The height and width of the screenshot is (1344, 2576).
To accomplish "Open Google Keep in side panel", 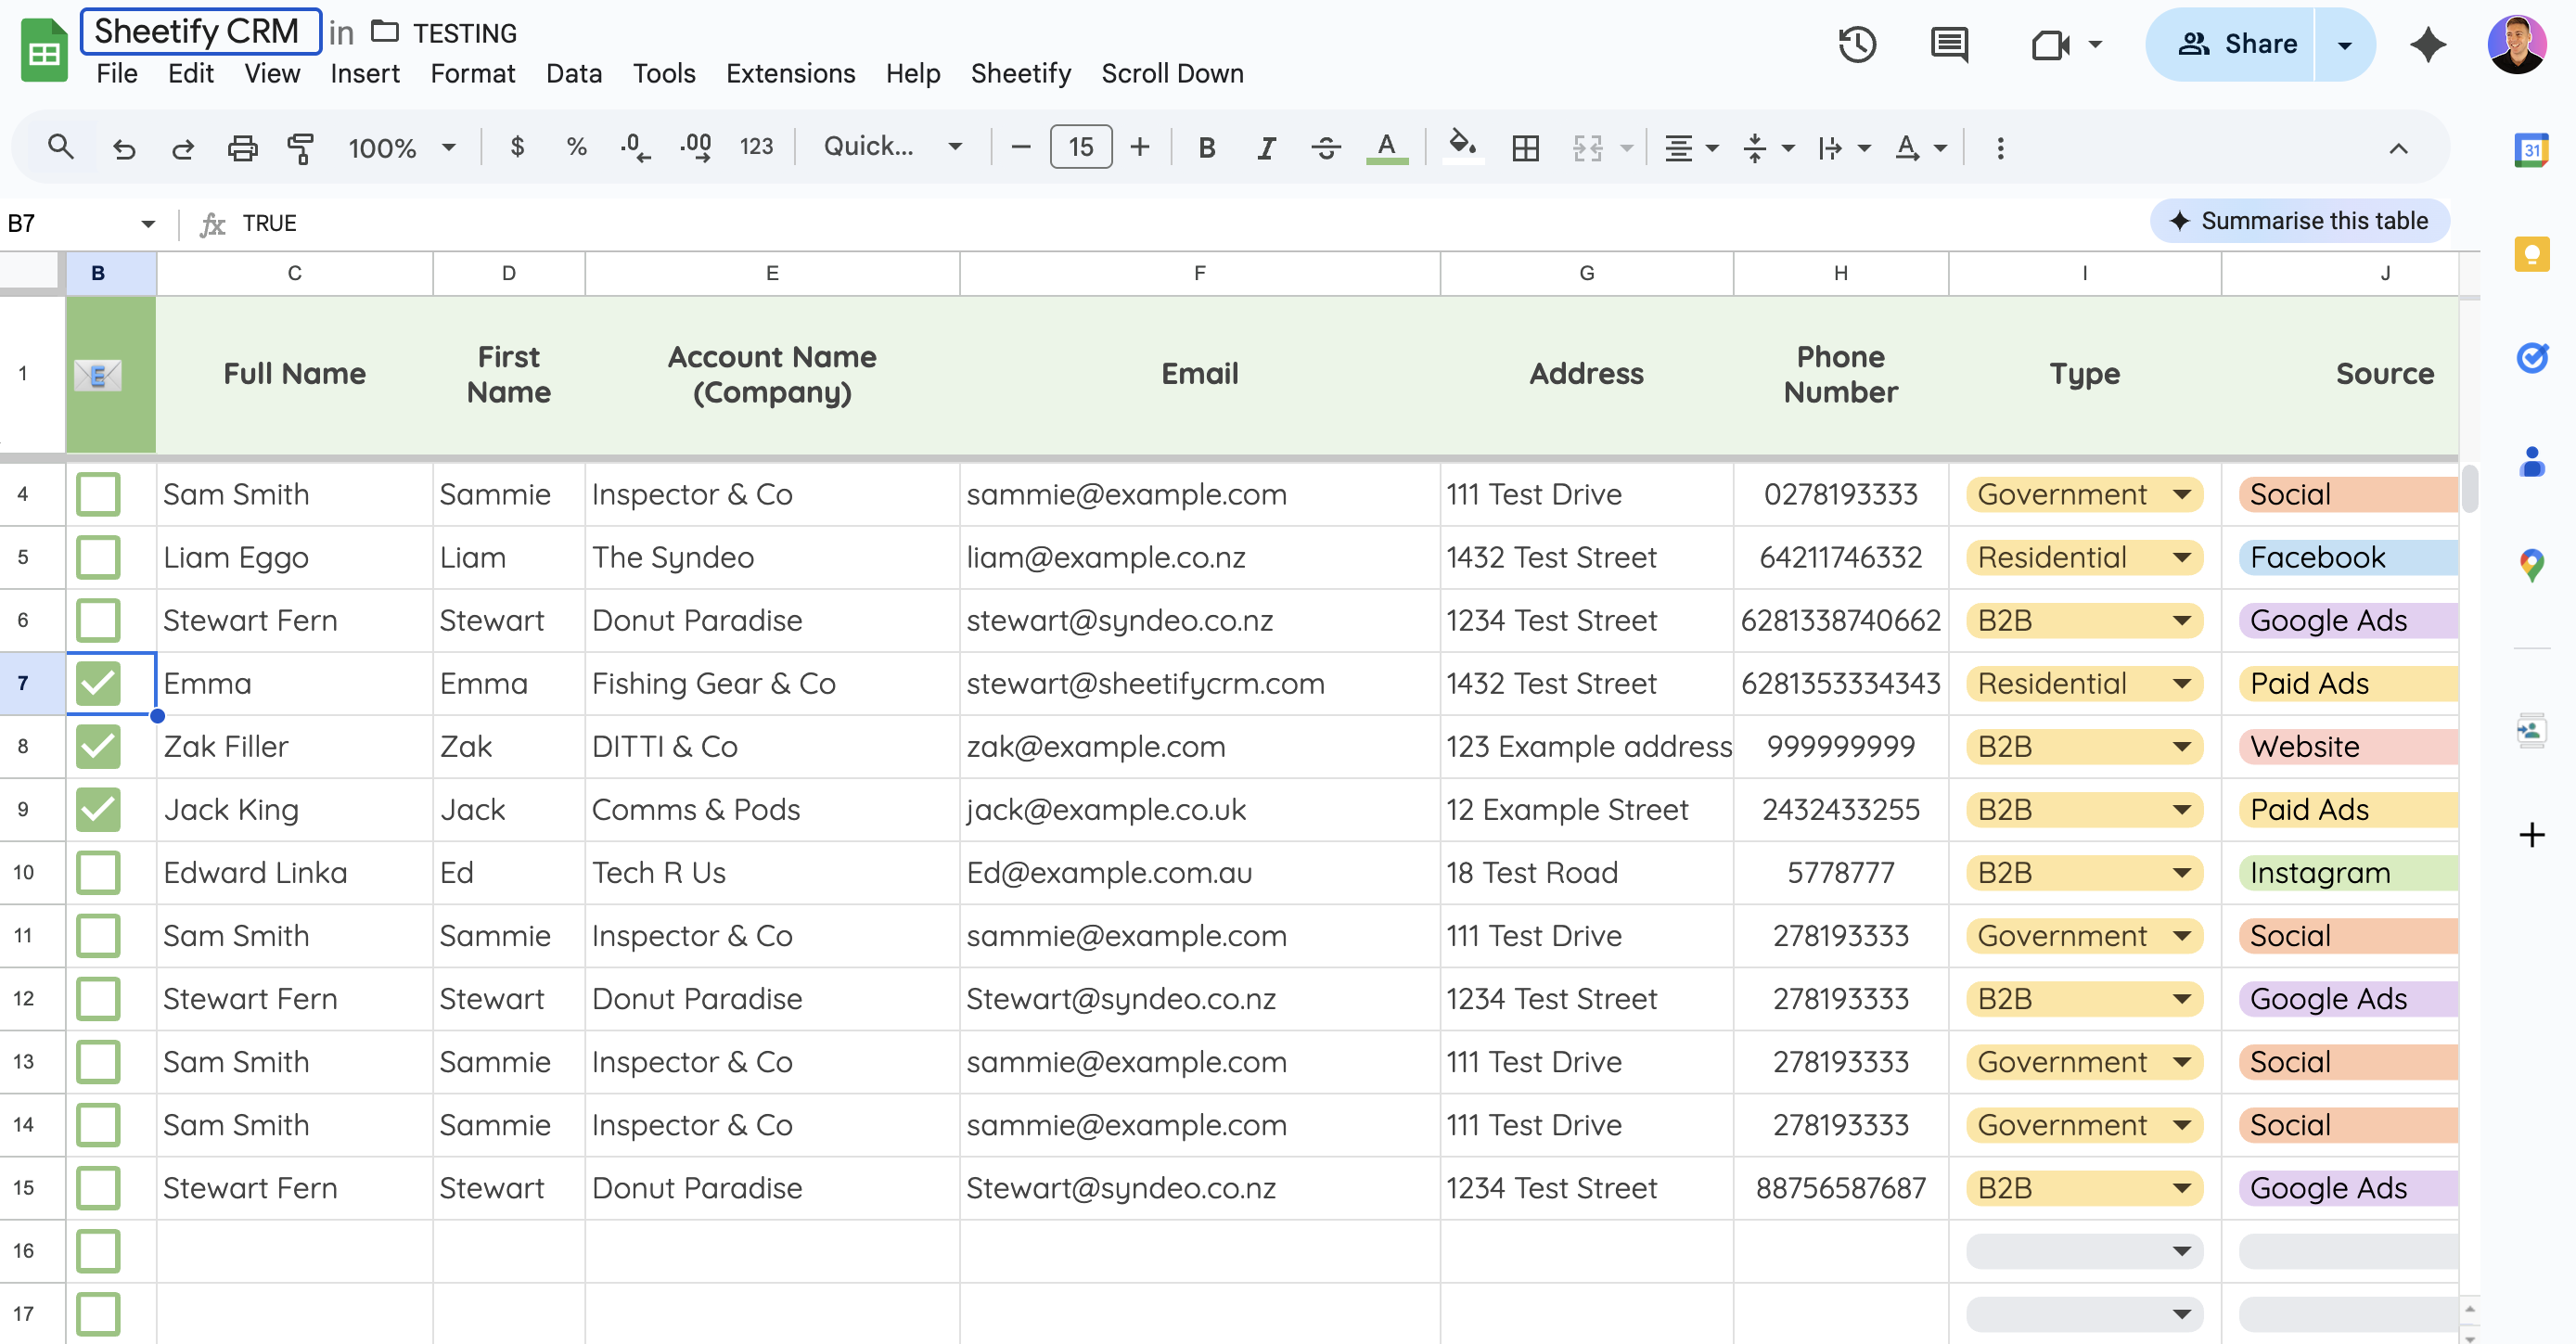I will [2531, 254].
